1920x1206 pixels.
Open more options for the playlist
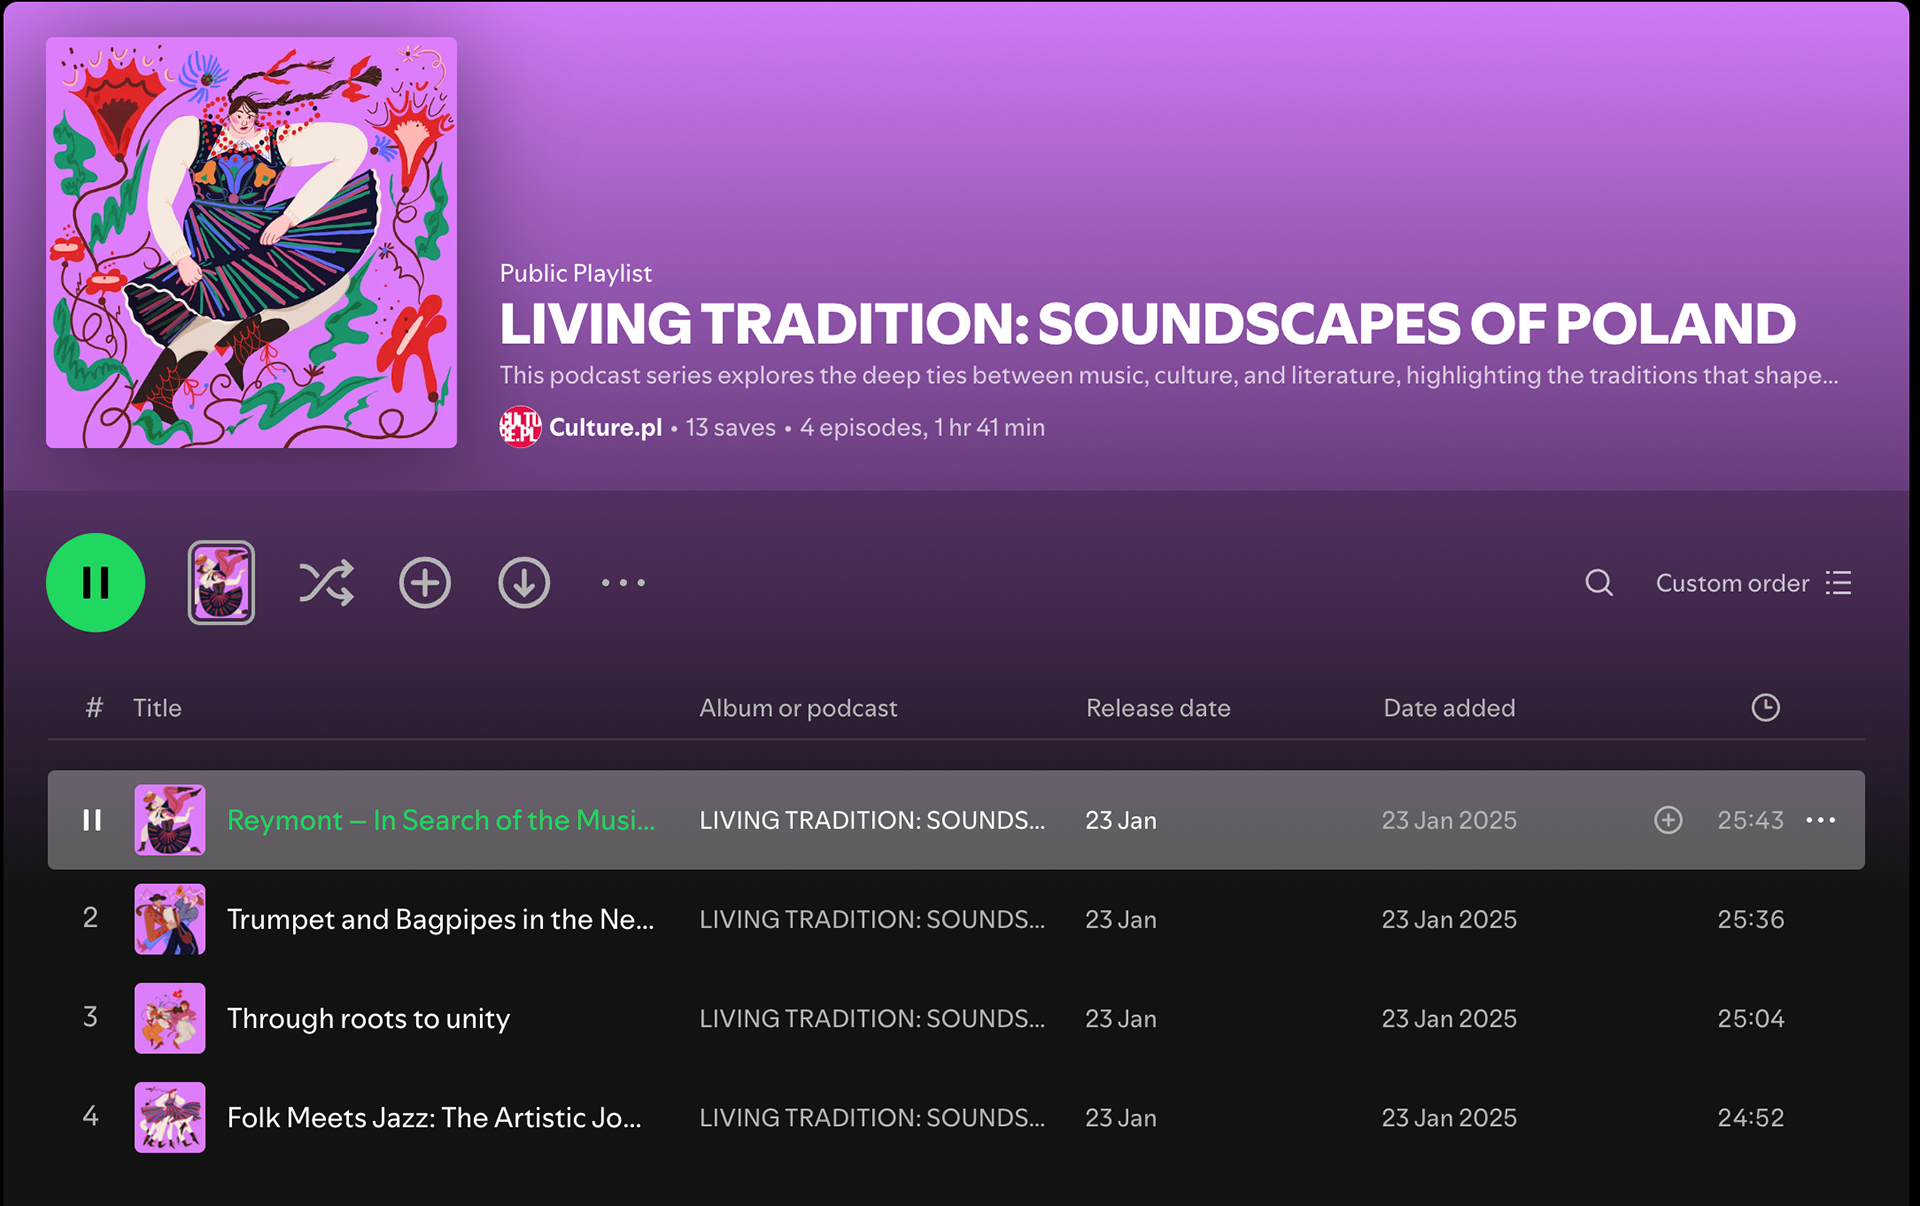point(623,582)
